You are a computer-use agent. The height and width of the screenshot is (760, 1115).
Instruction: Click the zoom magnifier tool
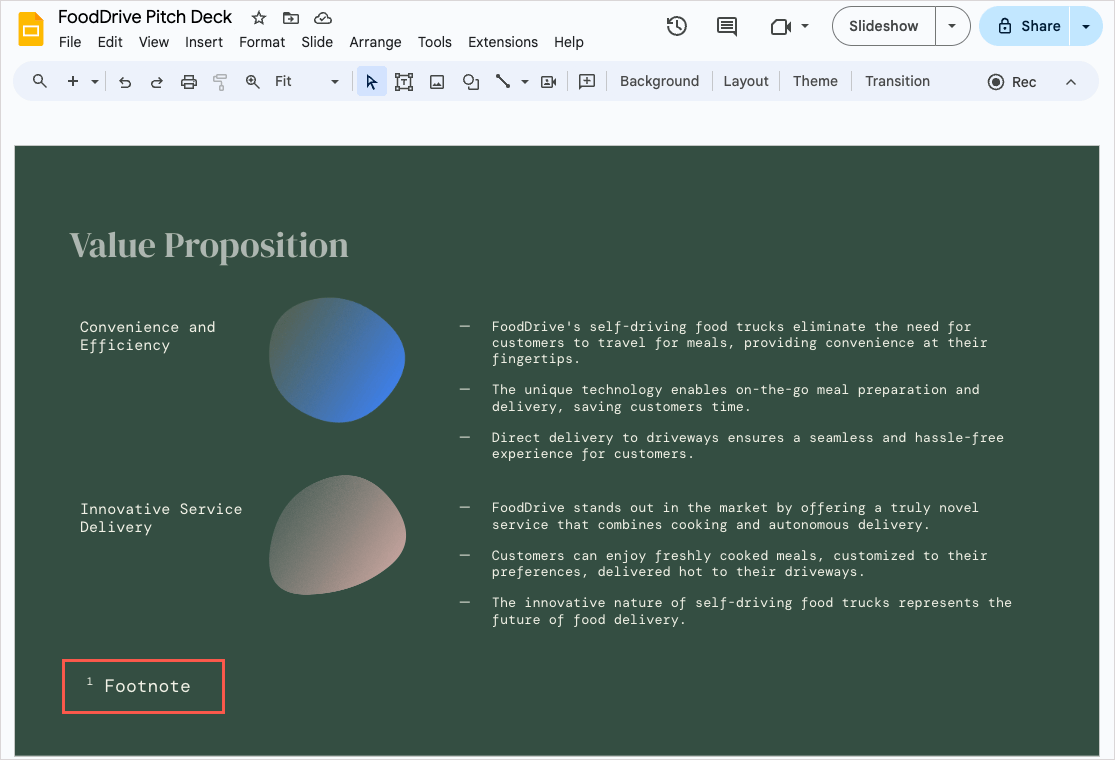click(252, 82)
